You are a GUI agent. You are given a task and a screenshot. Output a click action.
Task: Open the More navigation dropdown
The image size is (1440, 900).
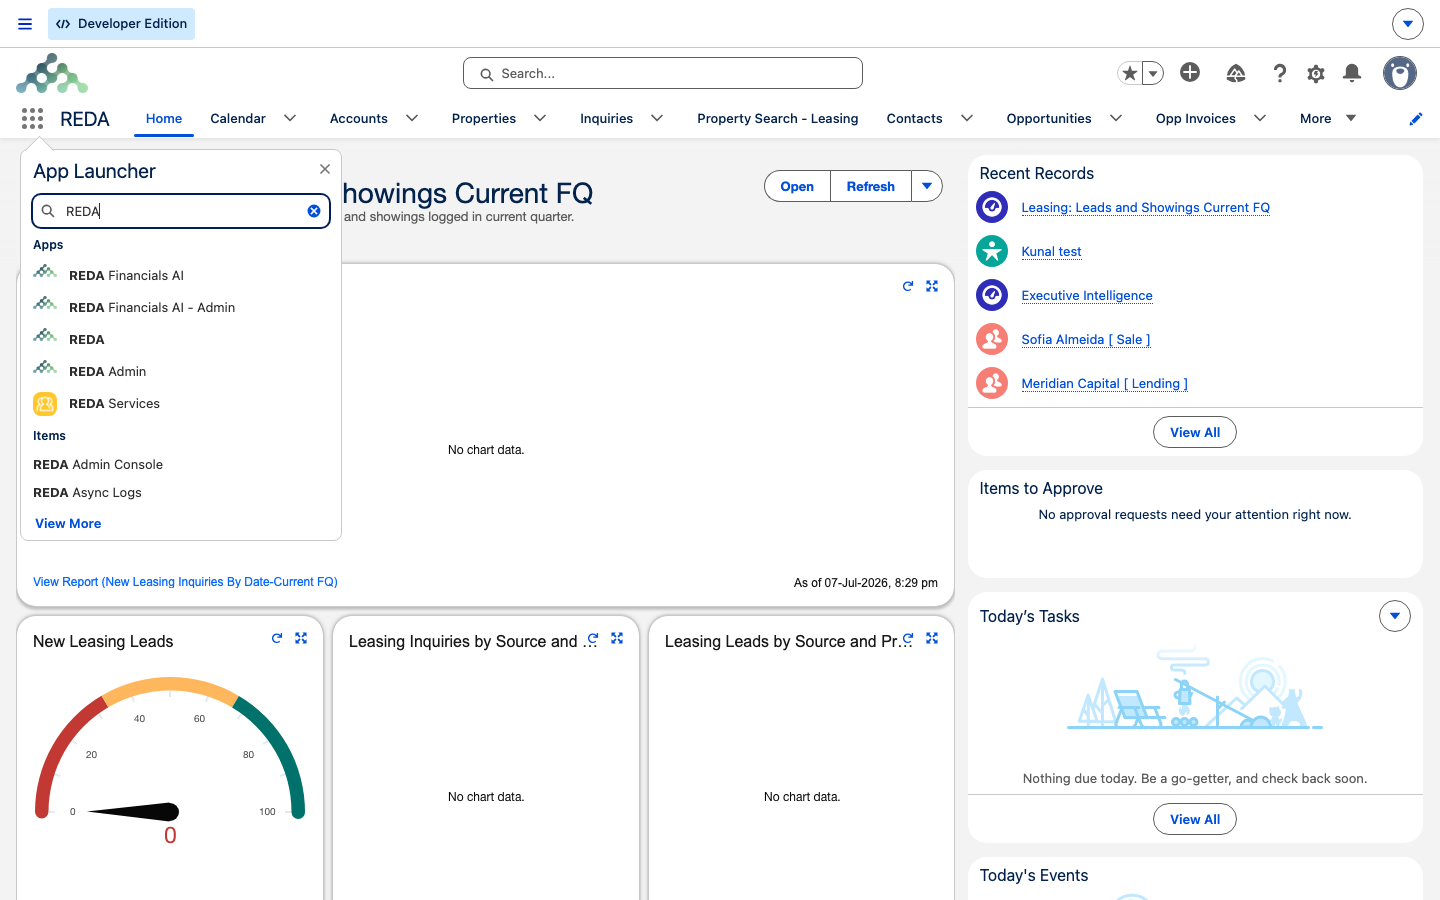pyautogui.click(x=1328, y=118)
